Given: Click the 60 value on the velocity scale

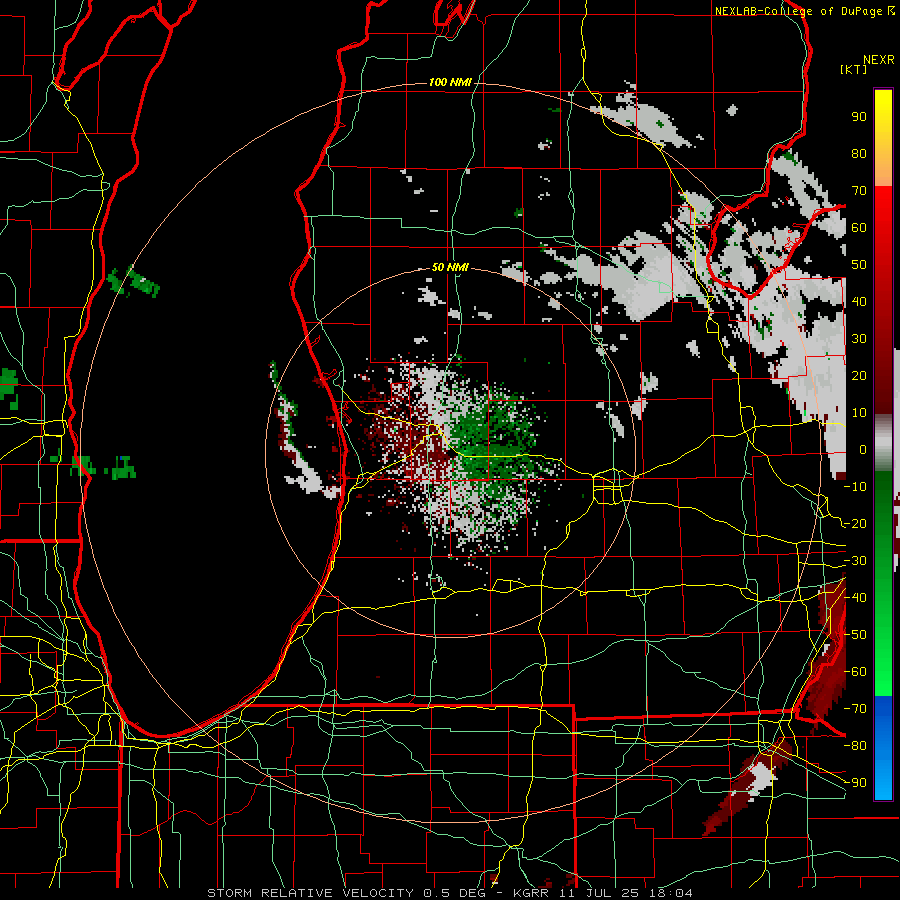Looking at the screenshot, I should 859,227.
